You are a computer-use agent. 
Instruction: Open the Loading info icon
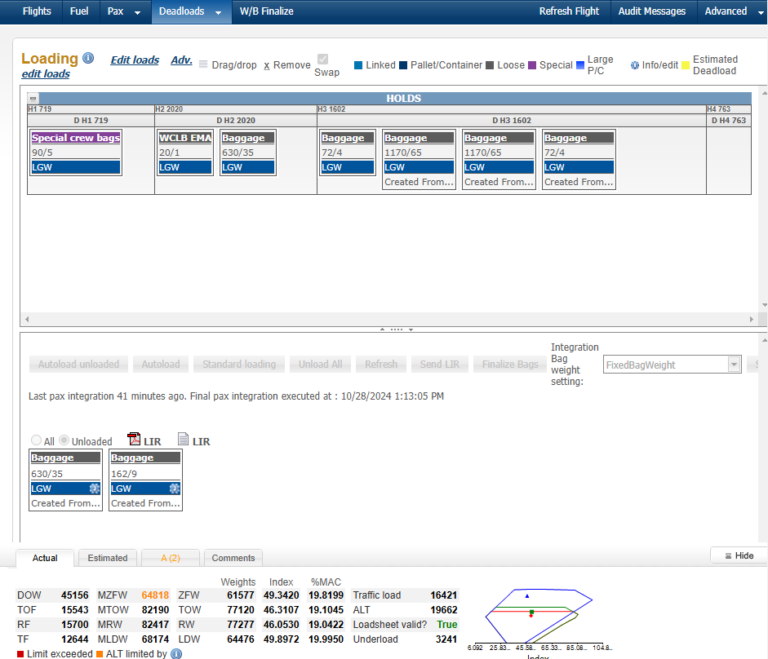88,58
